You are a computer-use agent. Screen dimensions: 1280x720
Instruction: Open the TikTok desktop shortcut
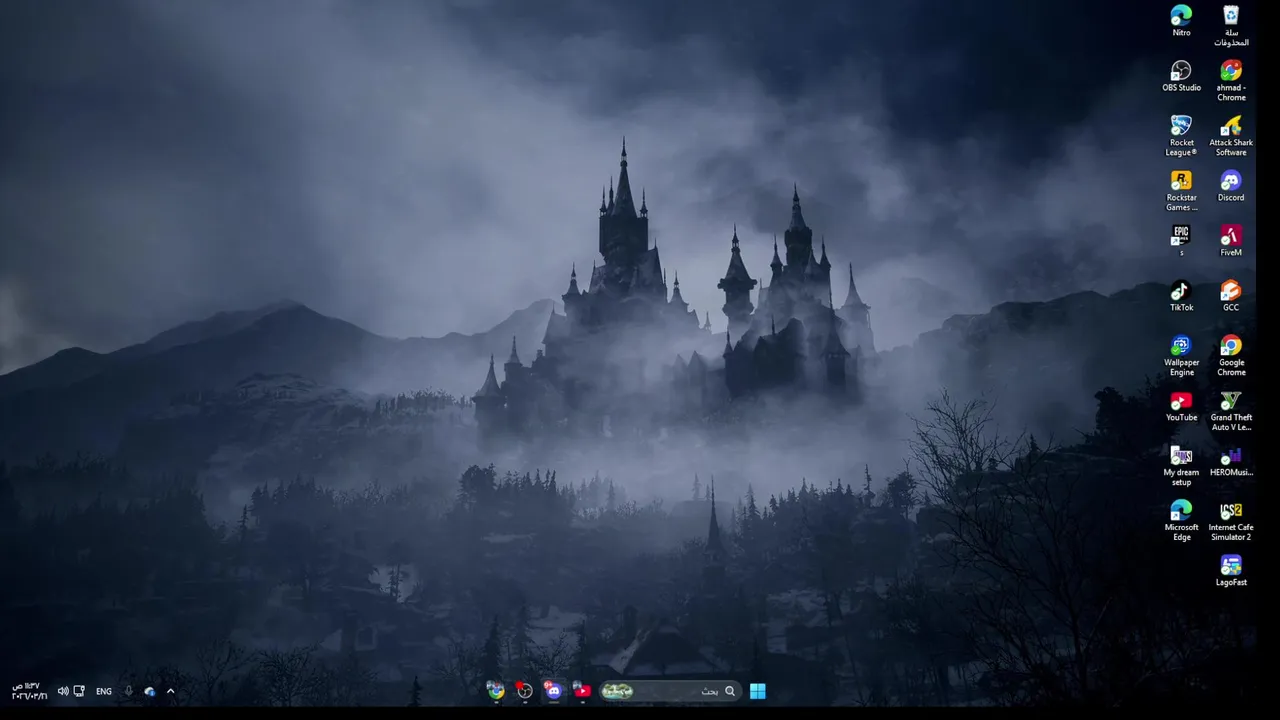(1181, 295)
